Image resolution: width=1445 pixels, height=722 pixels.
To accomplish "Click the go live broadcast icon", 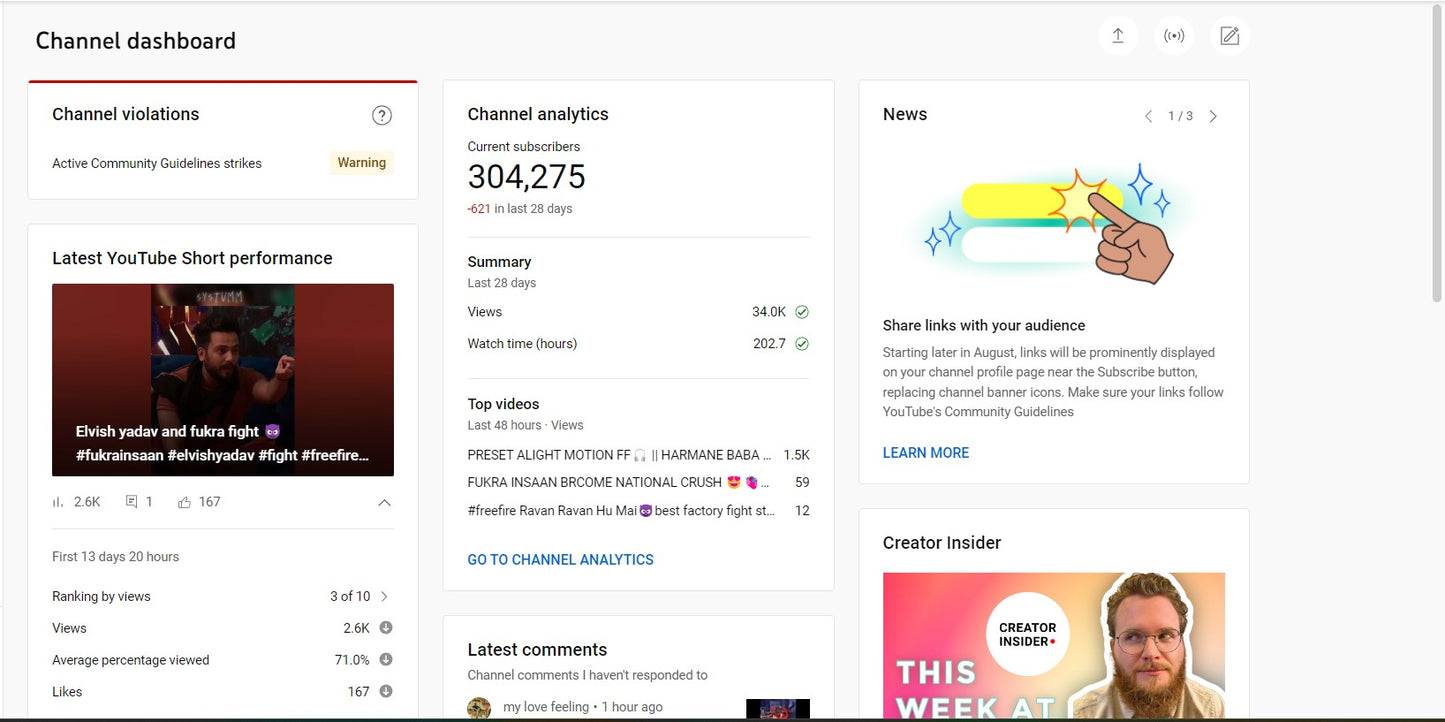I will click(x=1174, y=37).
